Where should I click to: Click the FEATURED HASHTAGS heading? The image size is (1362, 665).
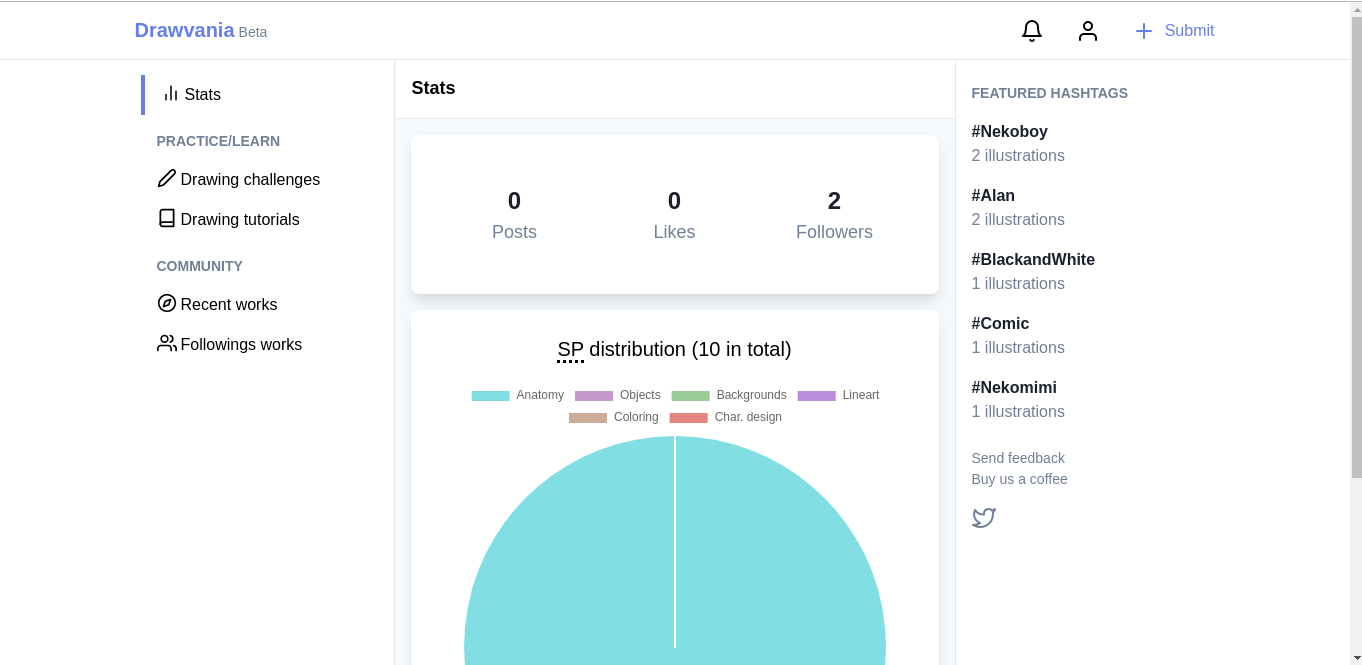[1050, 93]
